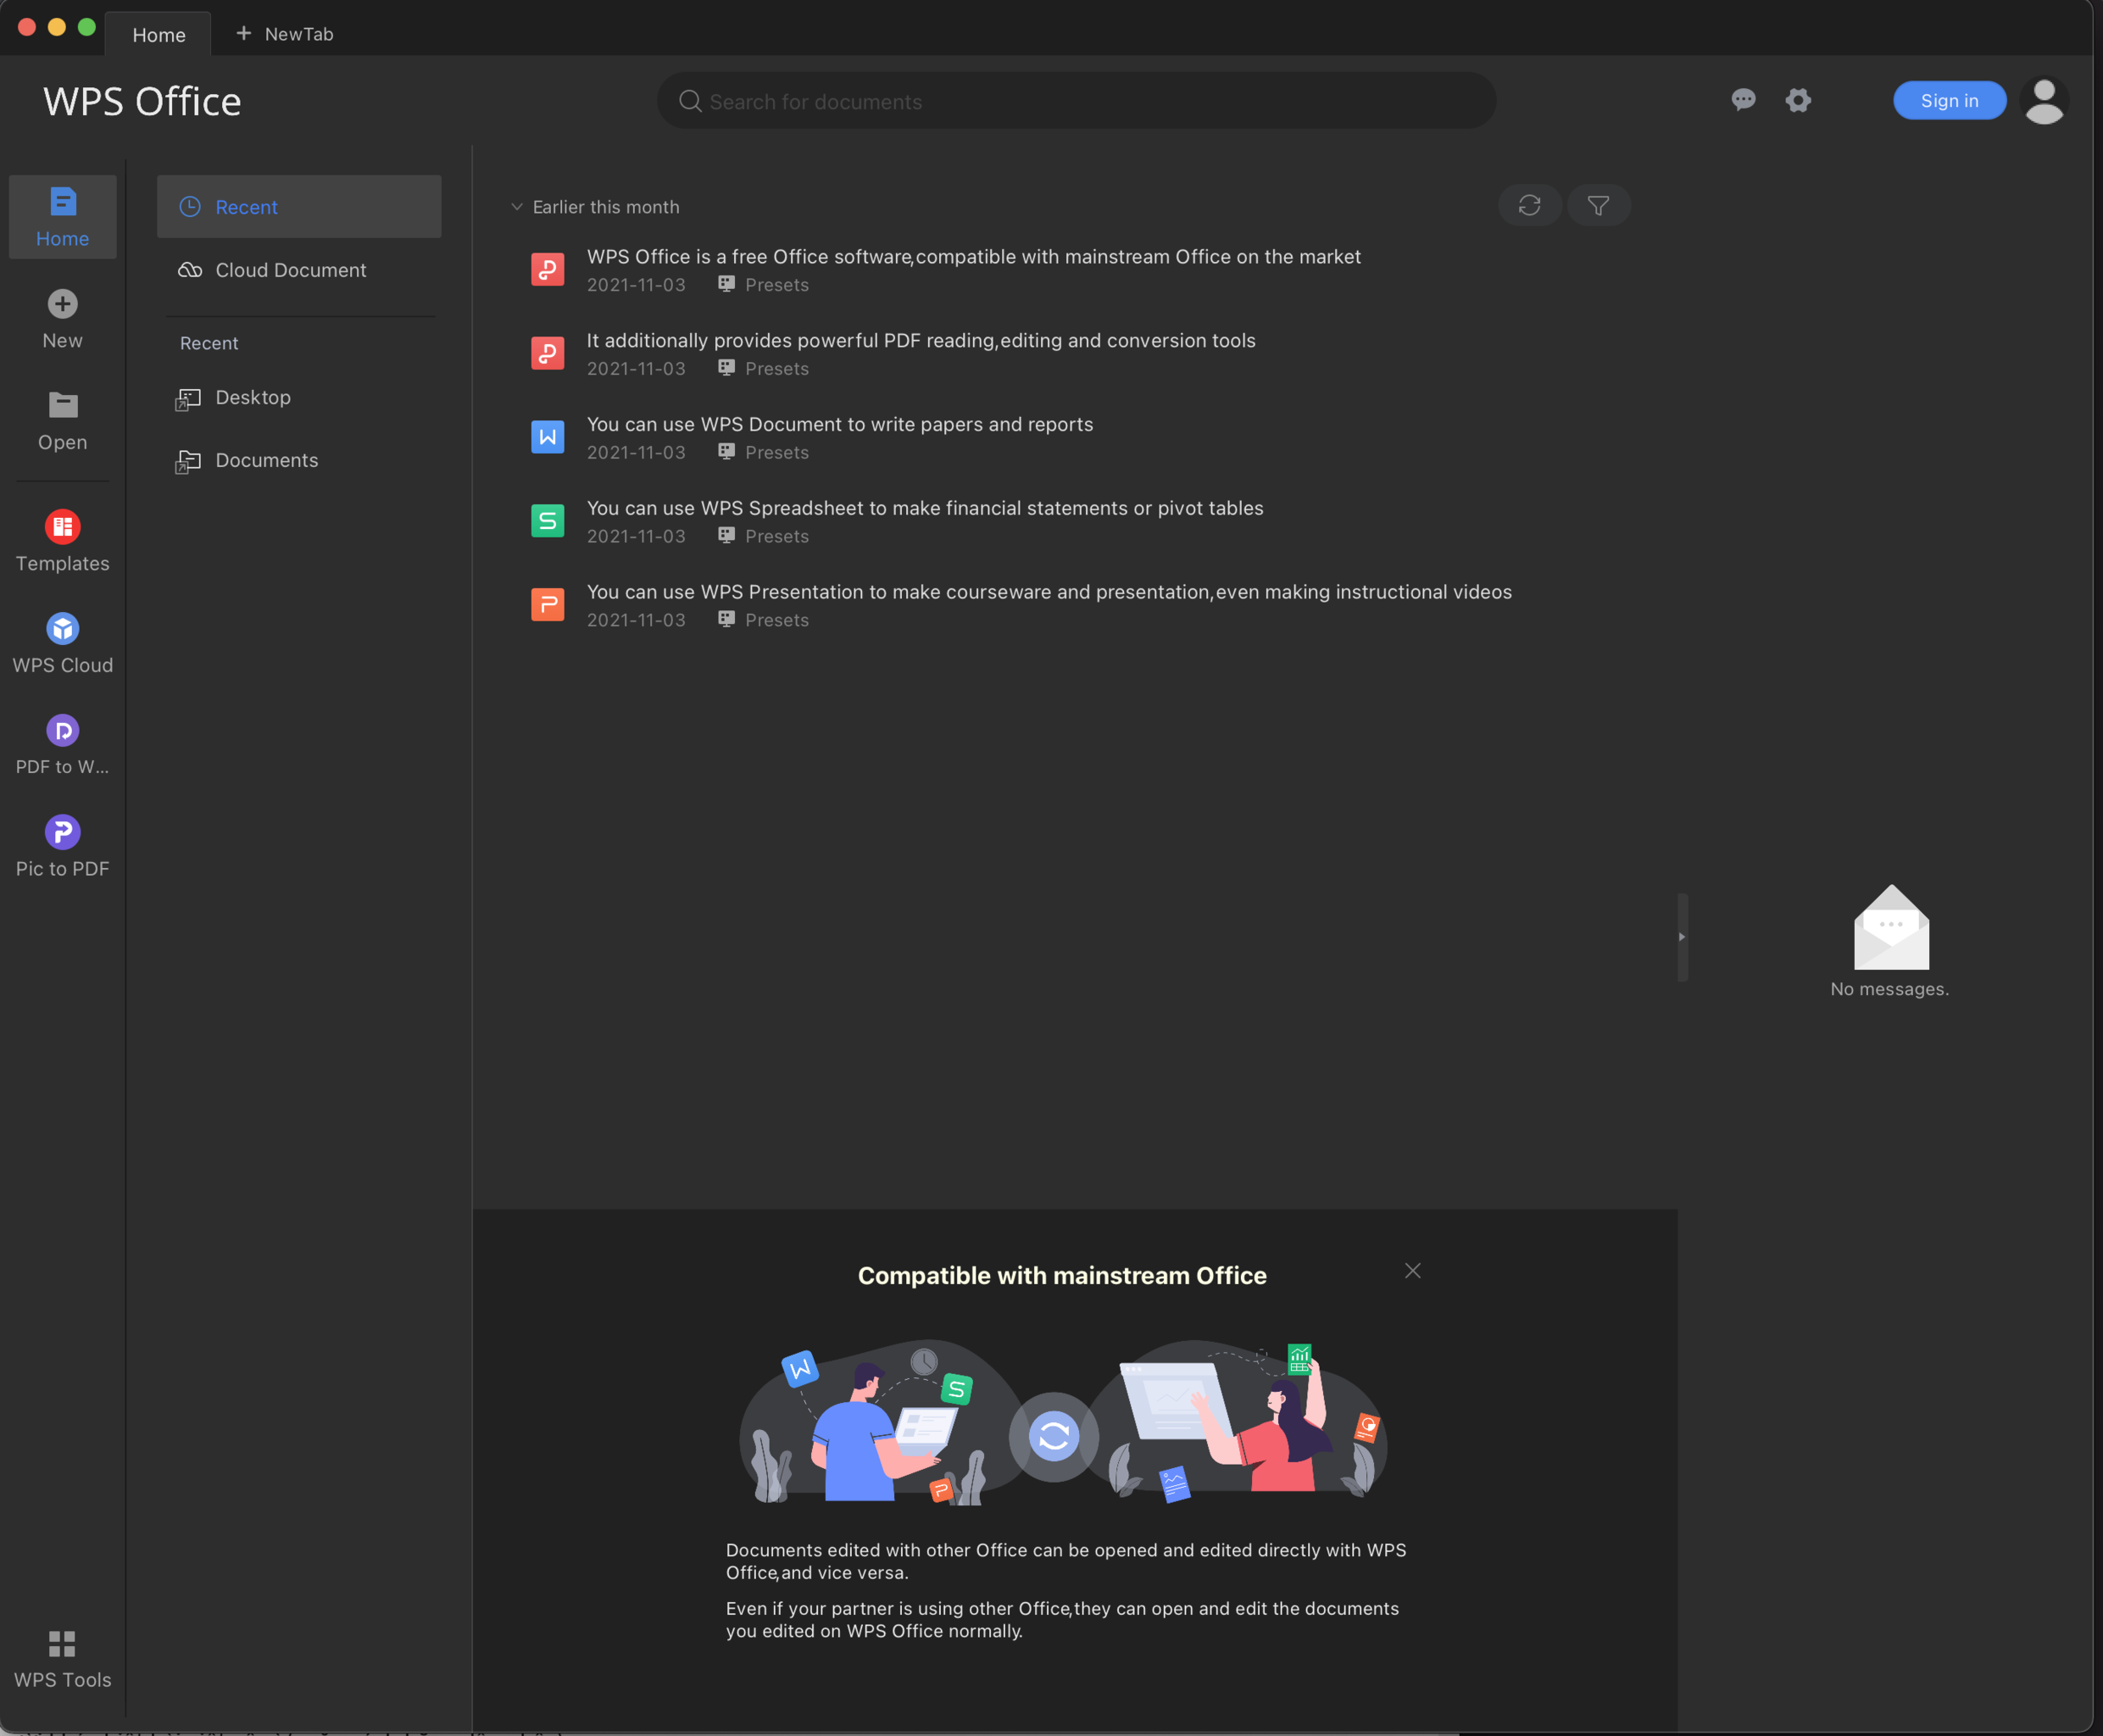Collapse the right messages panel
Screen dimensions: 2103x1736
tap(1682, 937)
